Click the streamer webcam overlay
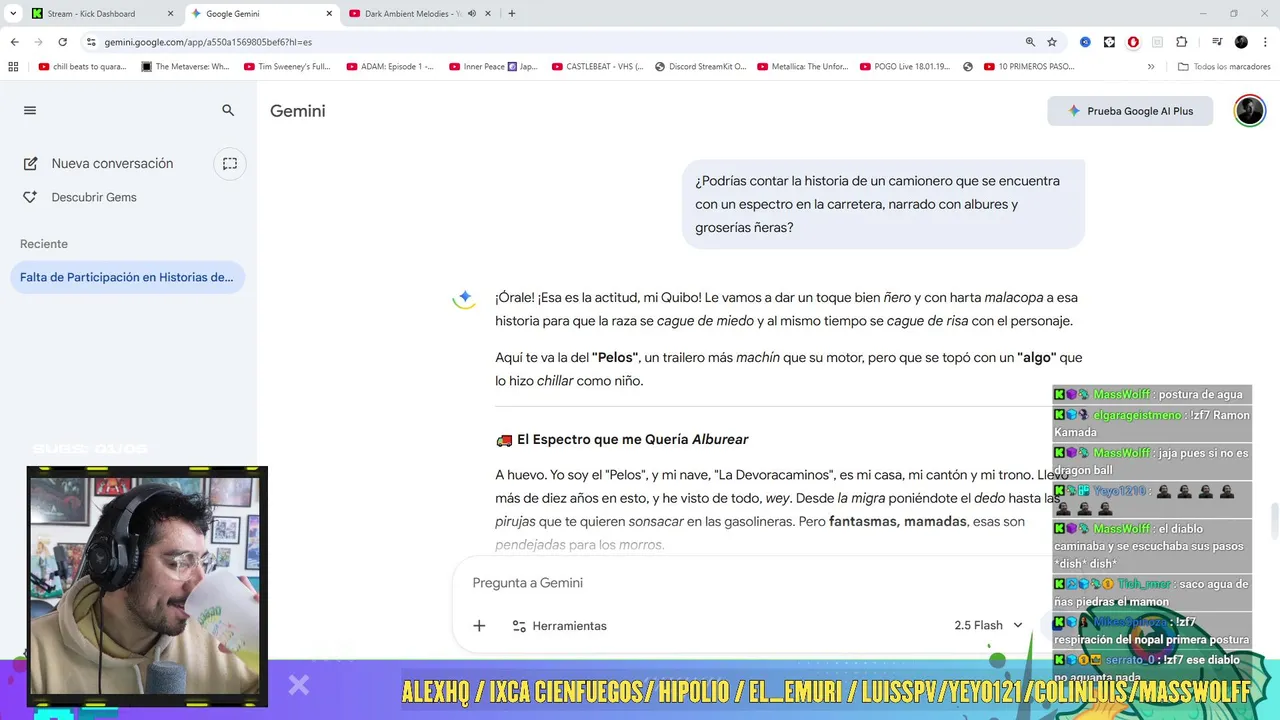This screenshot has width=1280, height=720. 147,586
